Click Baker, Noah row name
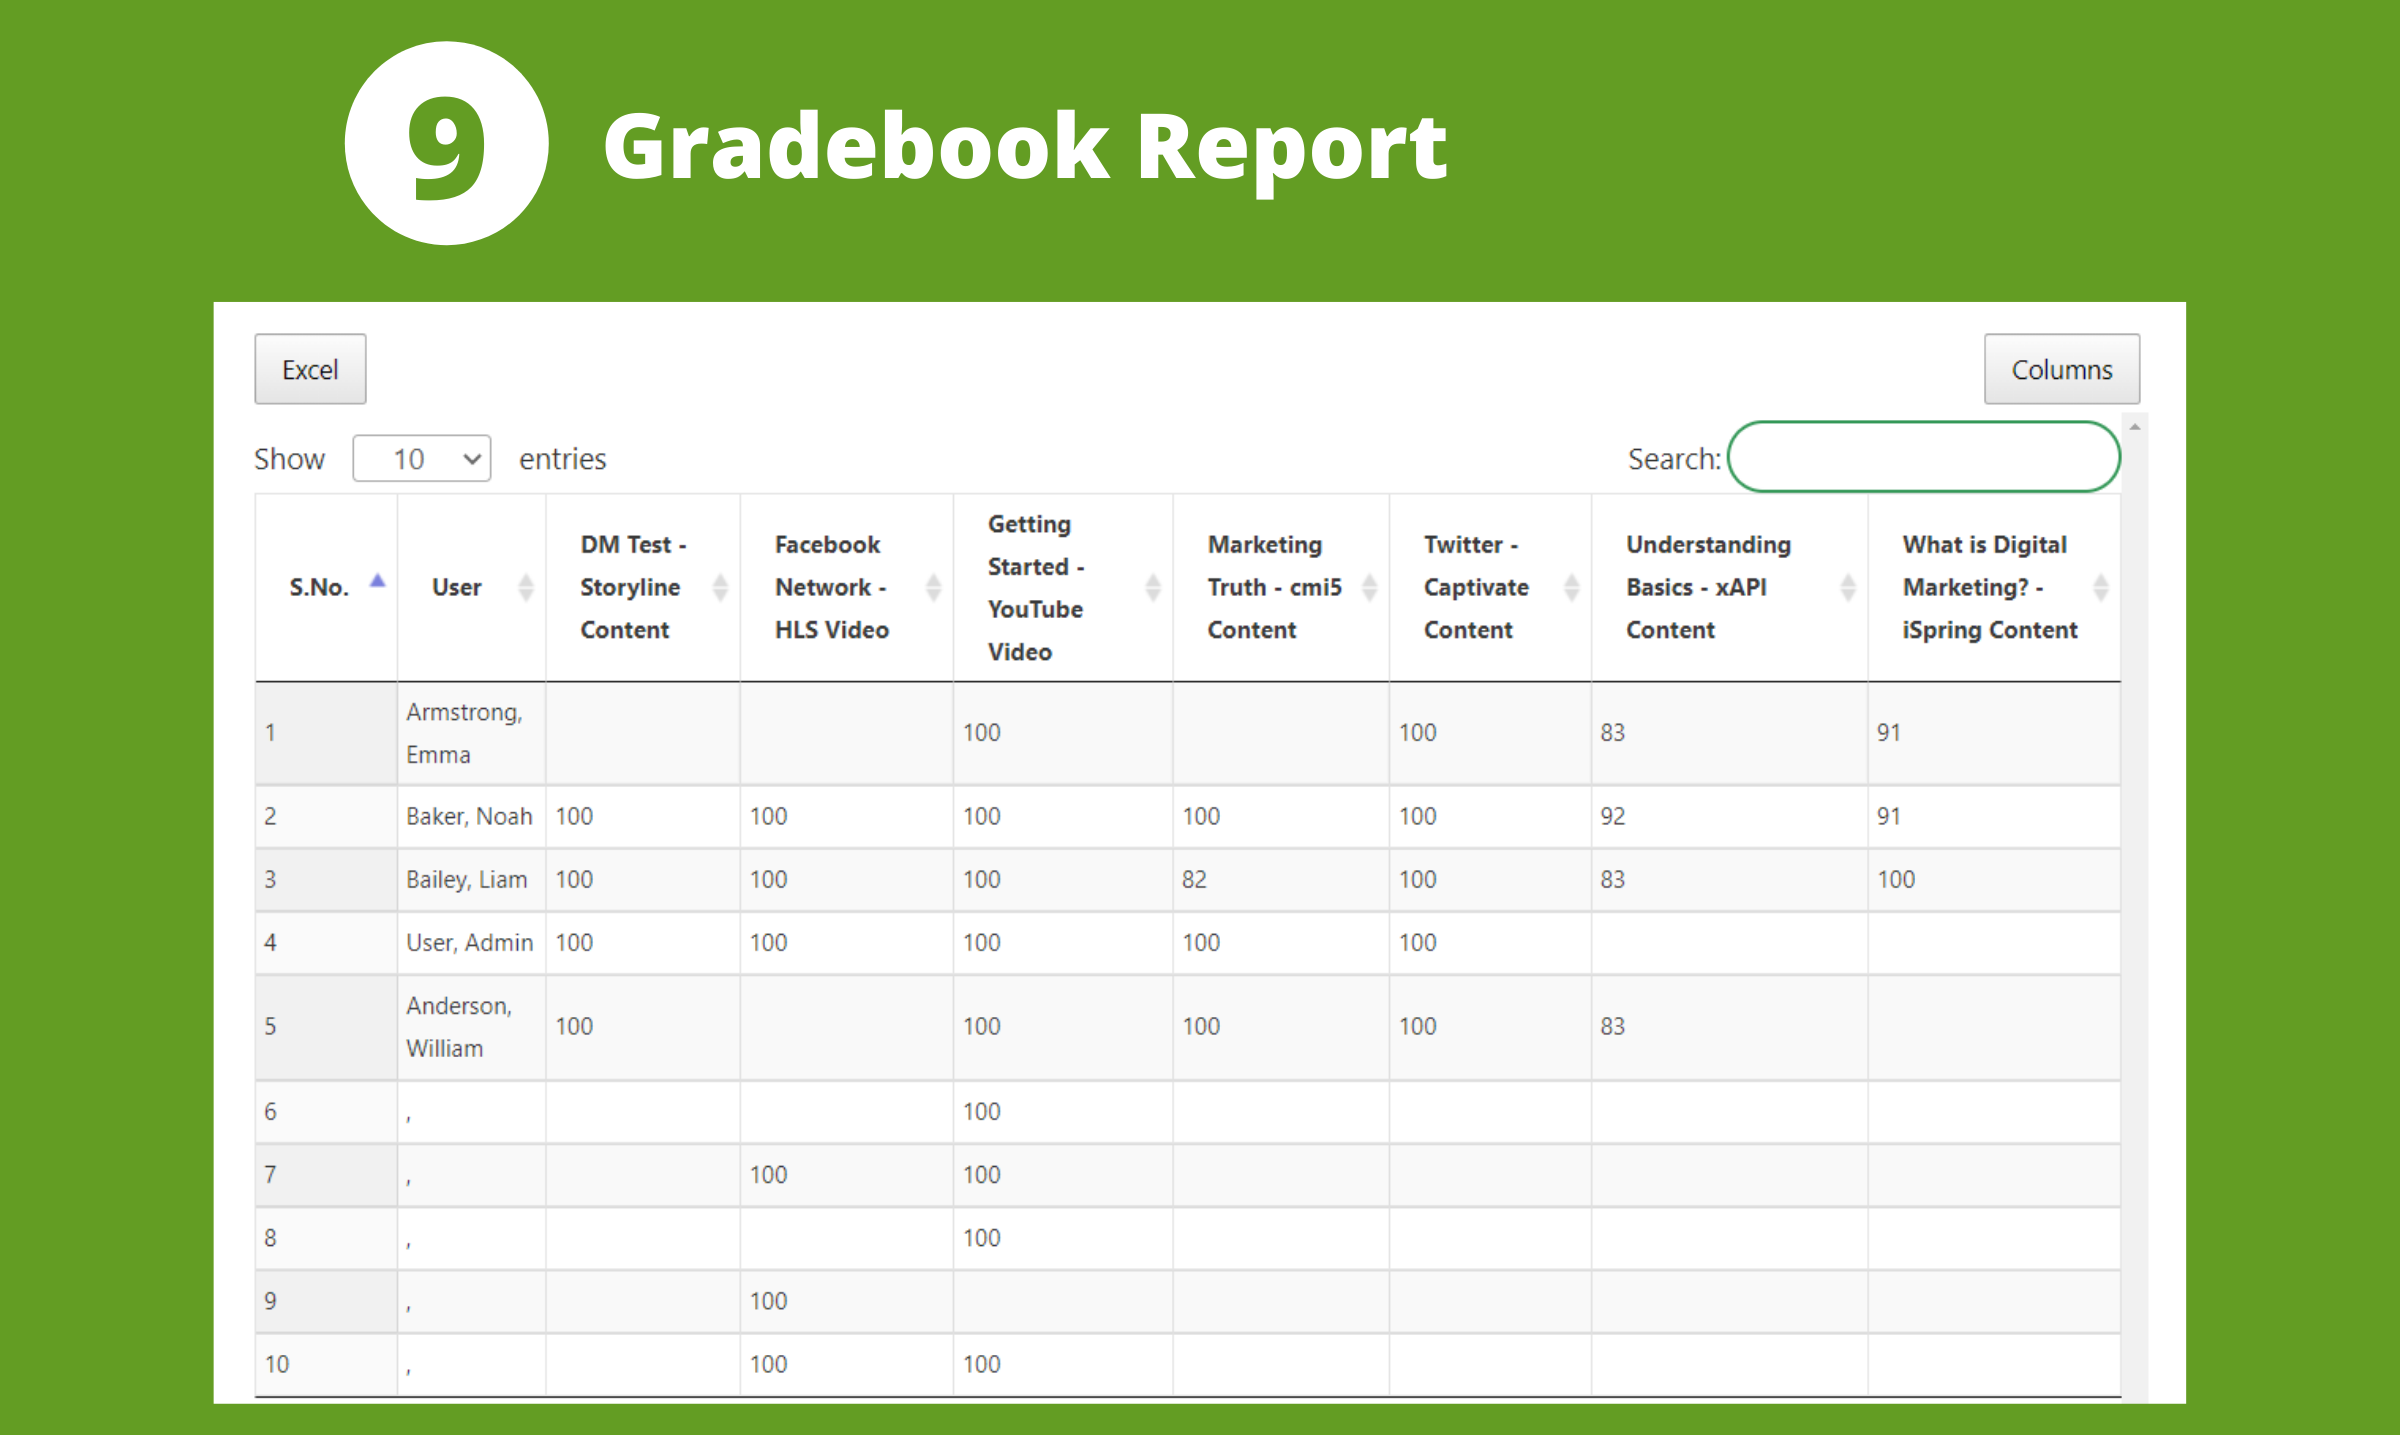2400x1435 pixels. (x=468, y=817)
